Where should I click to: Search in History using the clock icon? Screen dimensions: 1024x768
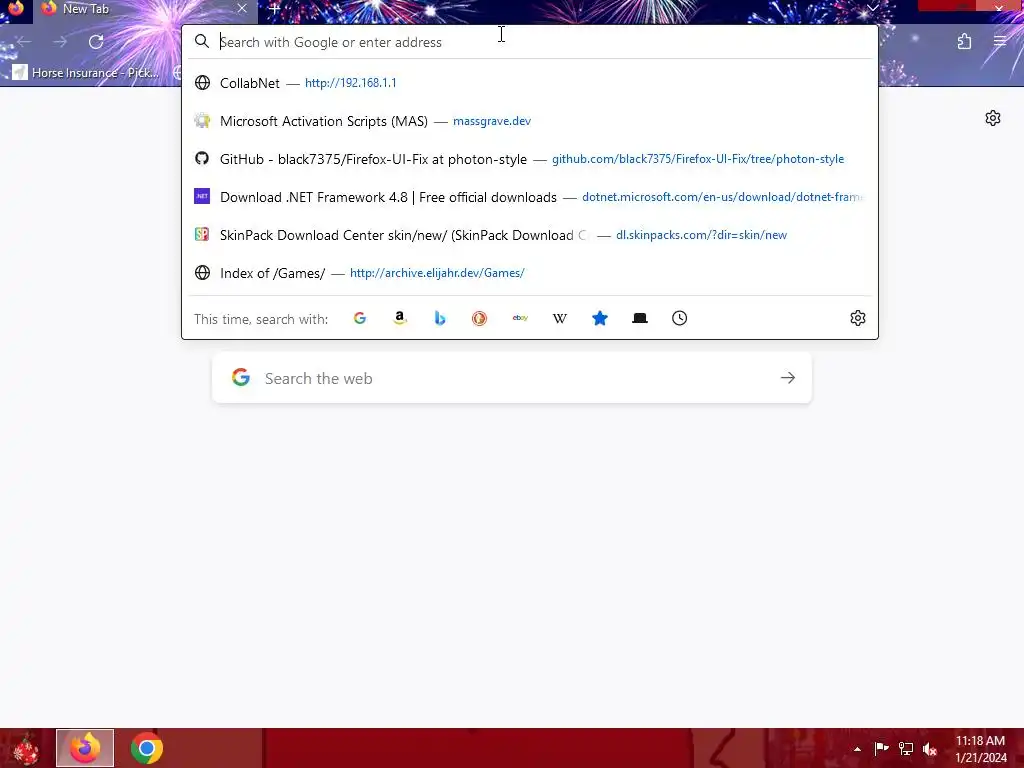[x=680, y=318]
